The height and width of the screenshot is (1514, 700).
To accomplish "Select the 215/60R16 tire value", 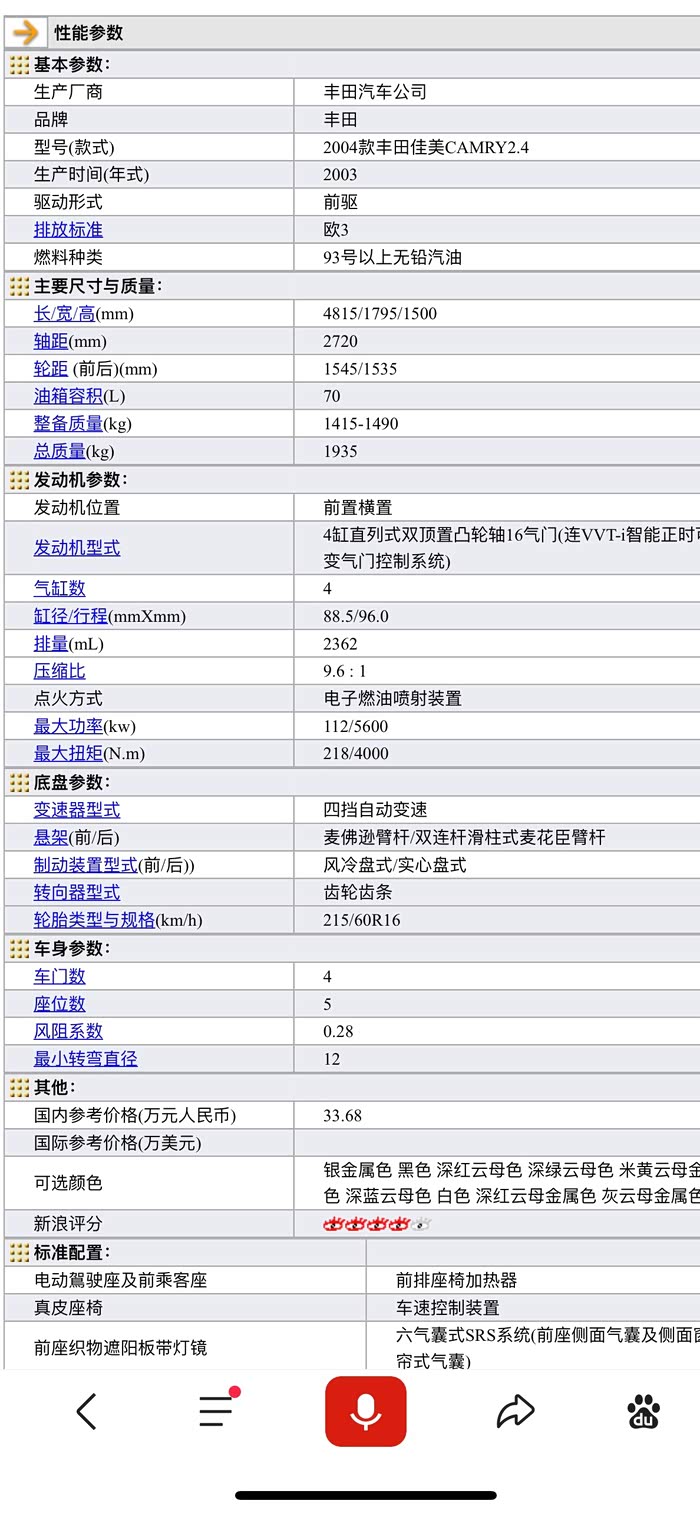I will tap(362, 920).
